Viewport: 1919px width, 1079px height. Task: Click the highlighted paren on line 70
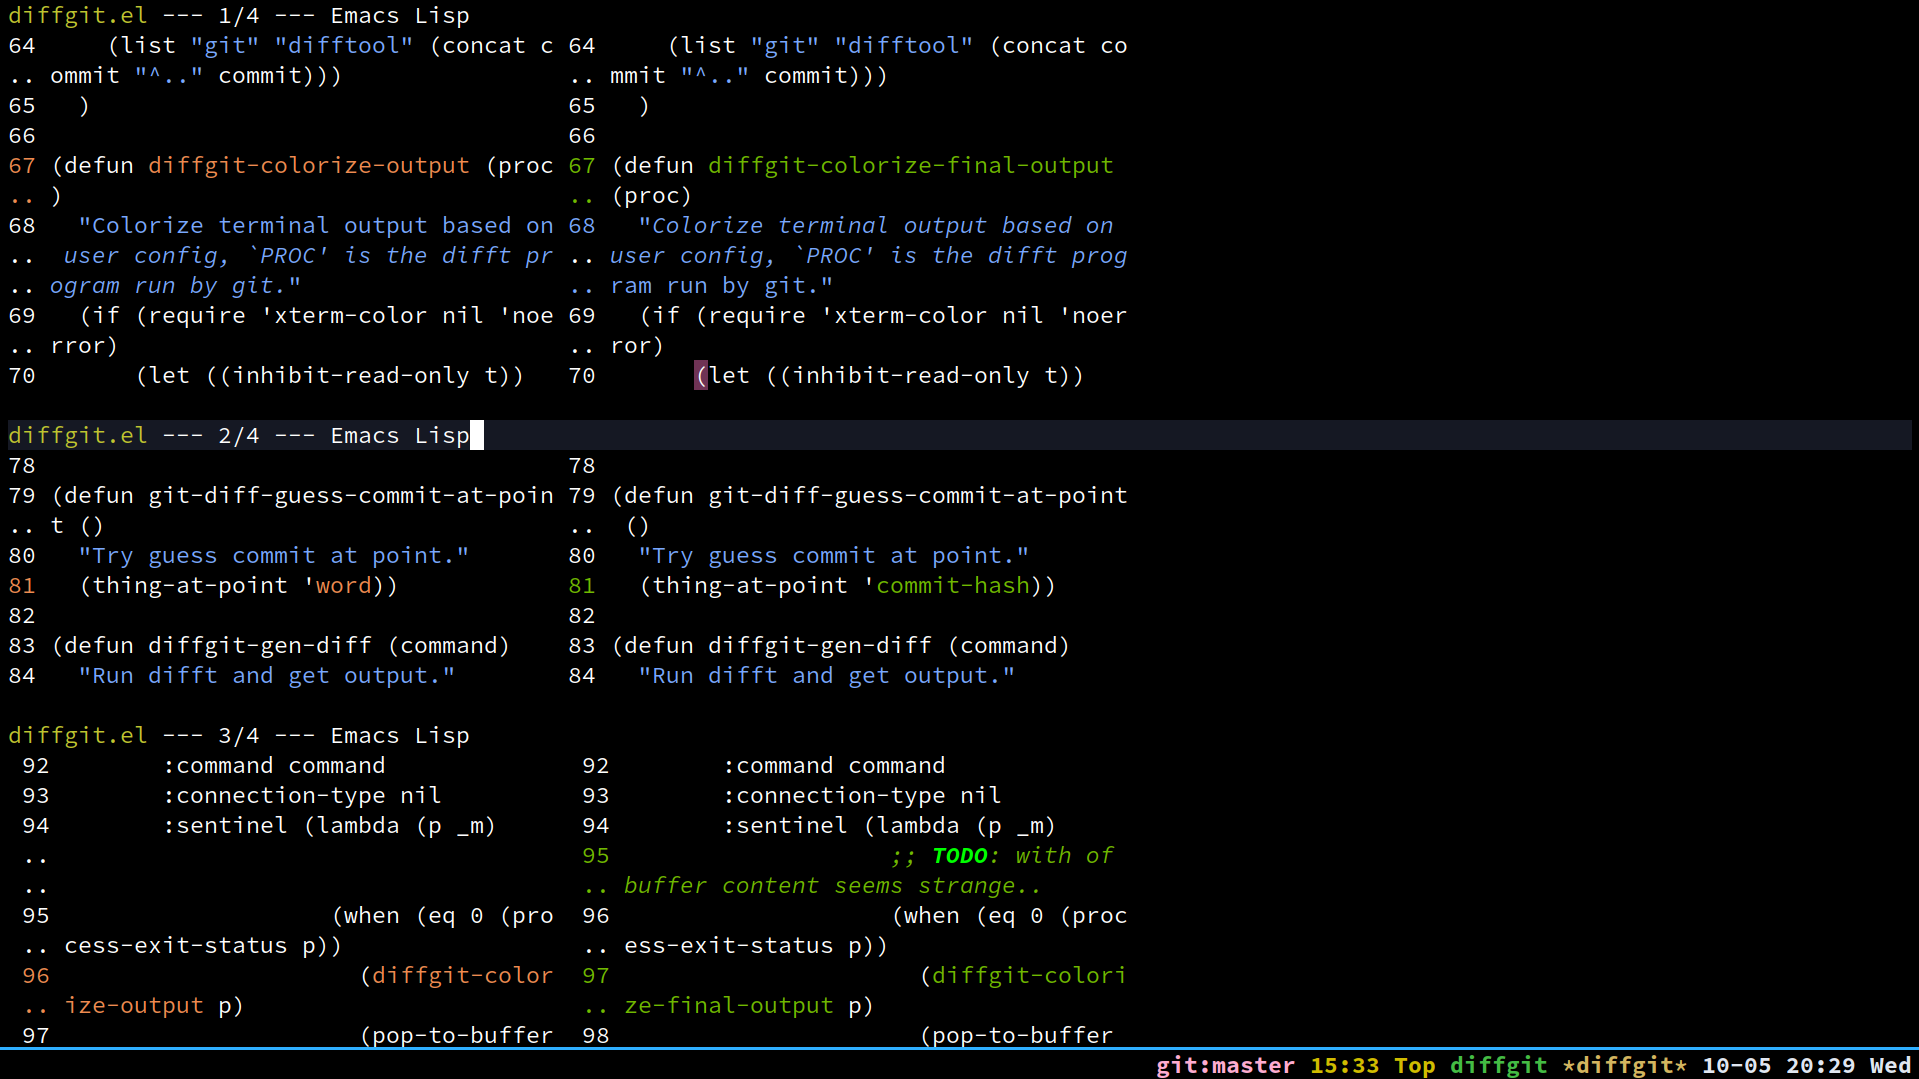tap(700, 375)
